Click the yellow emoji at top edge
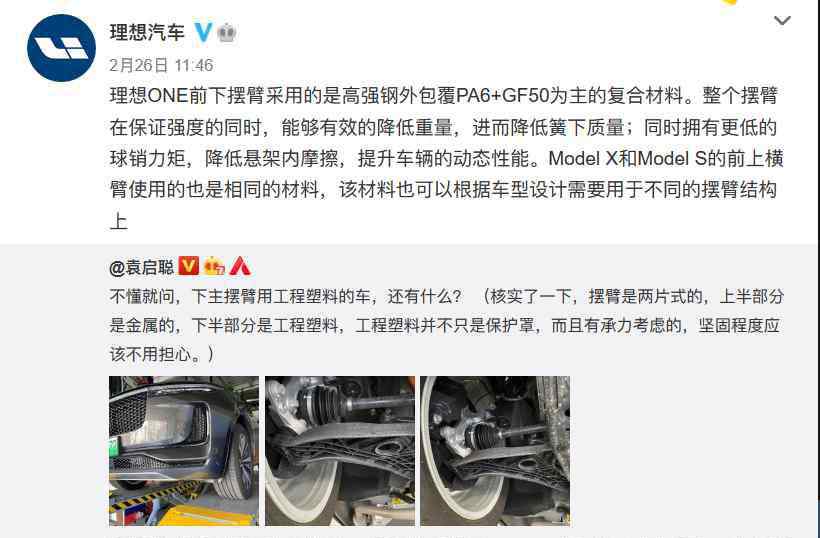Image resolution: width=820 pixels, height=538 pixels. [729, 2]
